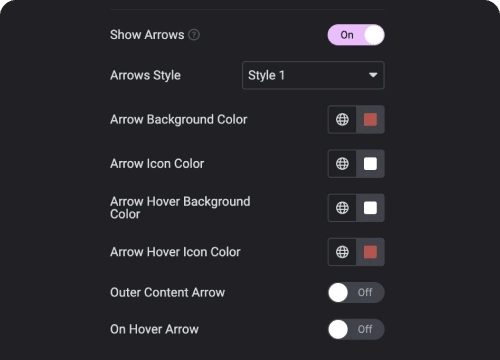
Task: Click the Arrows Style label
Action: tap(145, 75)
